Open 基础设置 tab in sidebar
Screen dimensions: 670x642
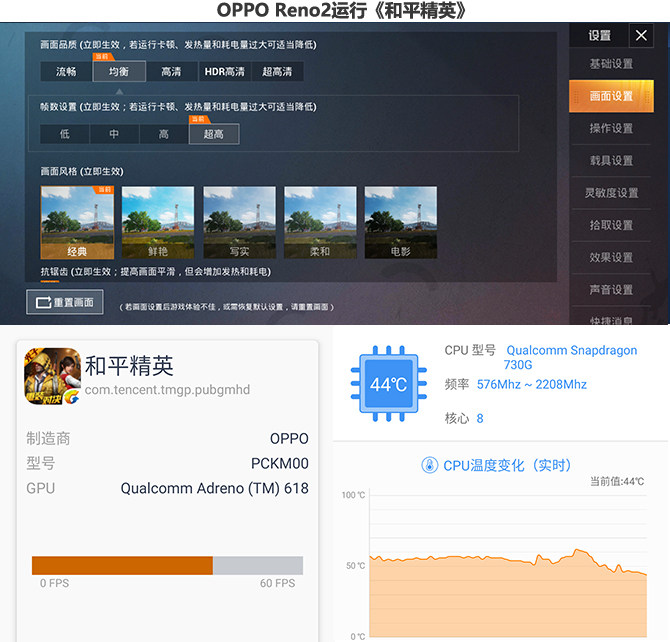pos(611,64)
